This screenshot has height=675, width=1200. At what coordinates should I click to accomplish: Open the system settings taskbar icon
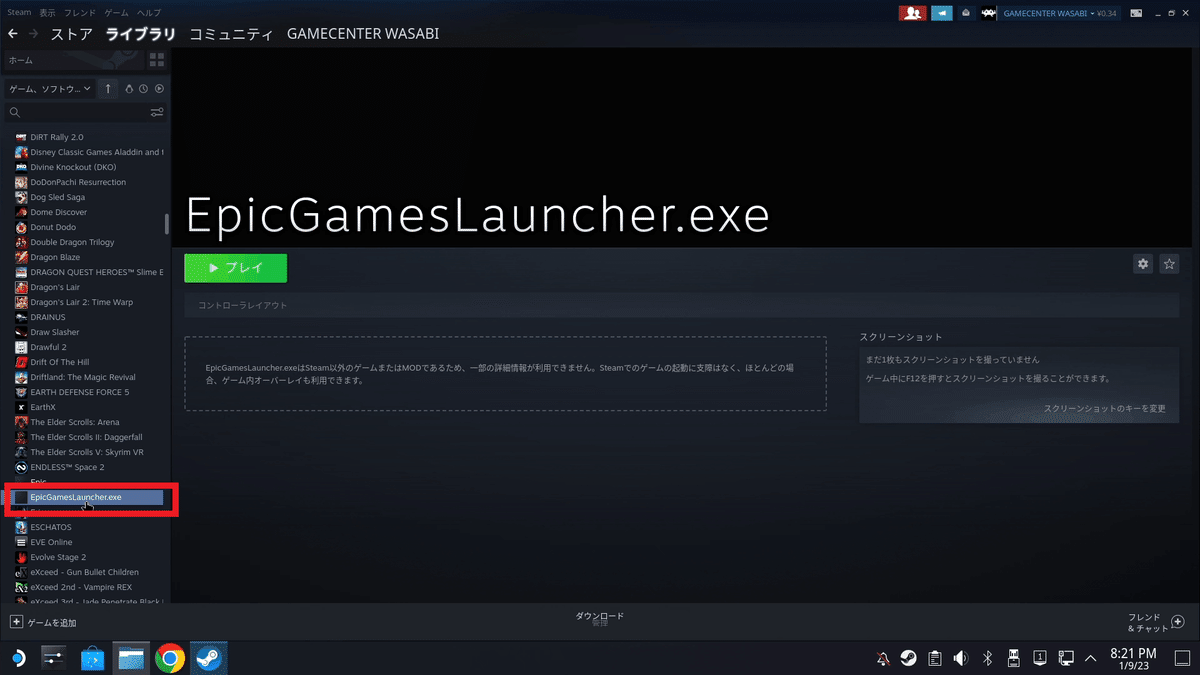click(x=53, y=658)
